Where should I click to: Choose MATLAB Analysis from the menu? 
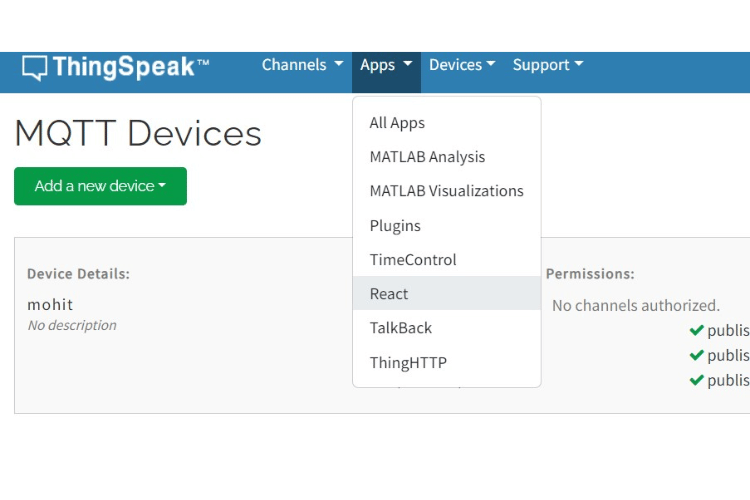[446, 157]
